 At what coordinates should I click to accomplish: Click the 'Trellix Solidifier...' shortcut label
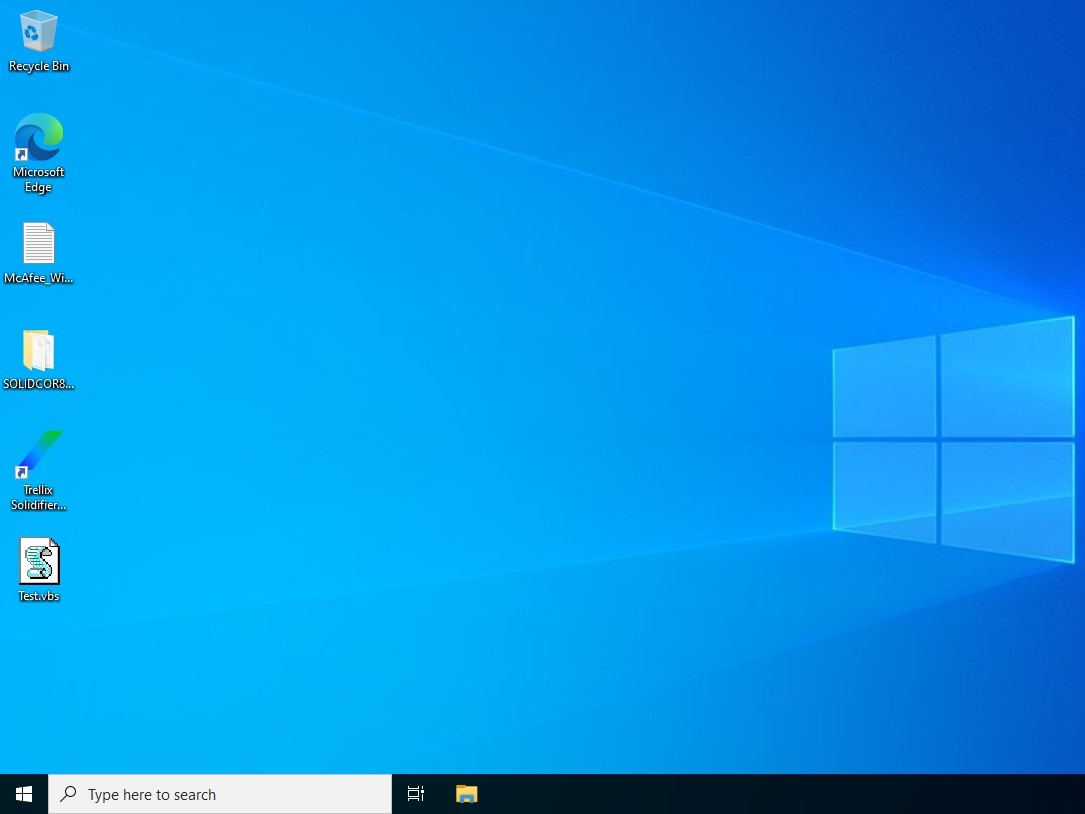(x=38, y=498)
